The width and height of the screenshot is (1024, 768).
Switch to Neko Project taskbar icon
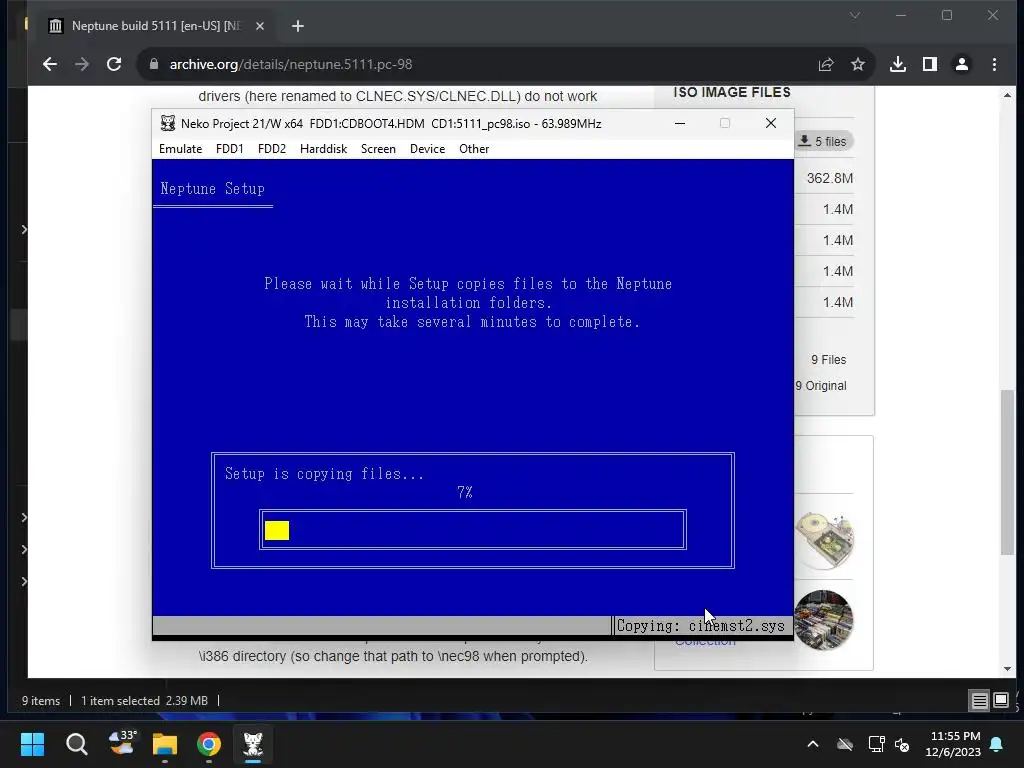point(253,744)
